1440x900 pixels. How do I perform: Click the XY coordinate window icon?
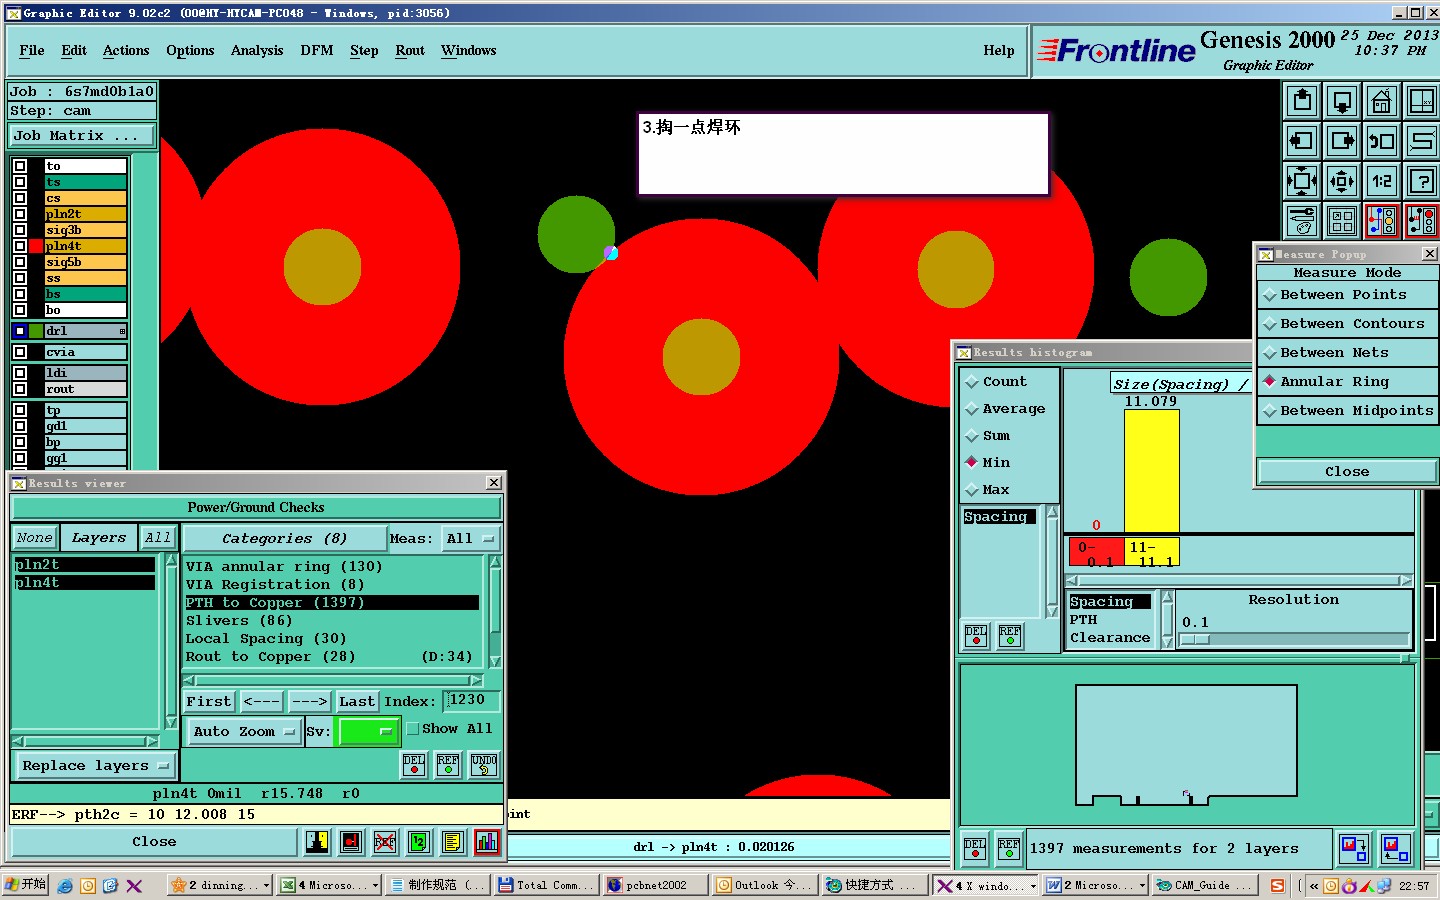coord(1421,101)
